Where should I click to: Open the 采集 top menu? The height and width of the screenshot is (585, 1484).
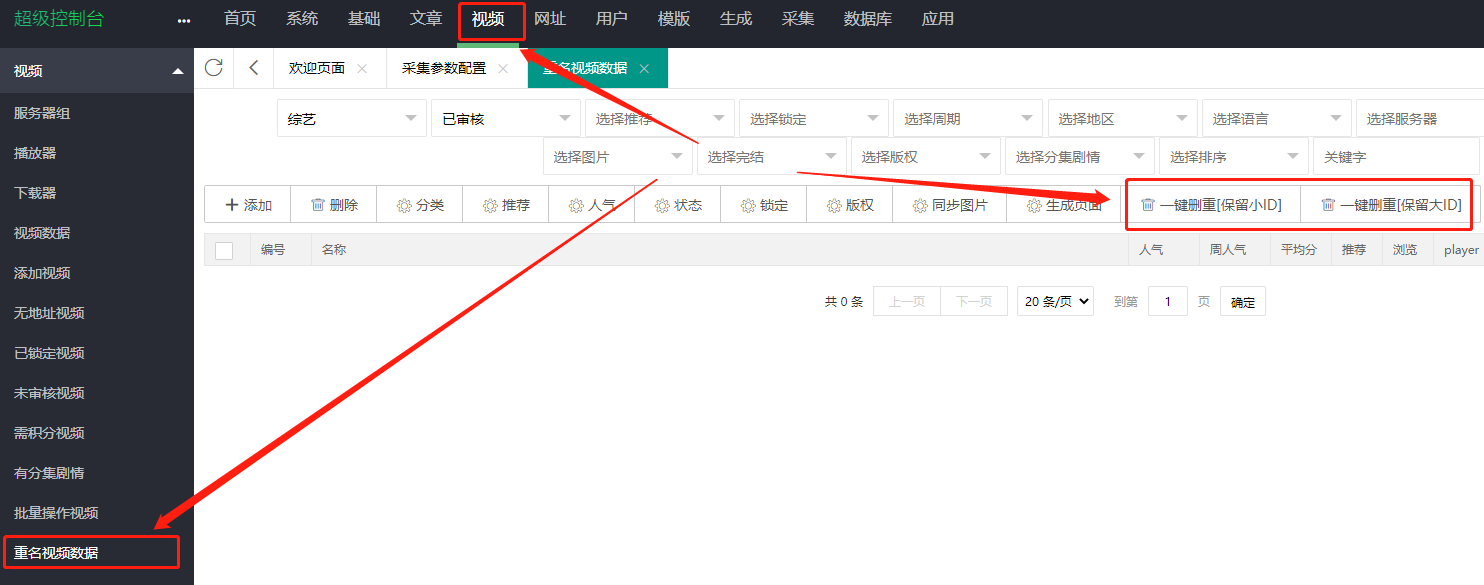(x=798, y=19)
